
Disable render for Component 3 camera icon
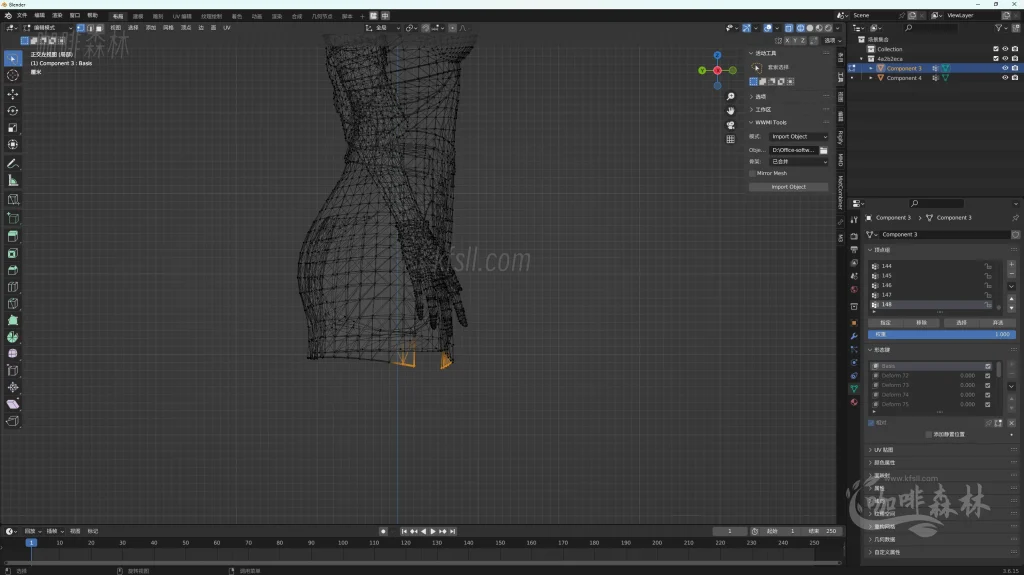click(1014, 68)
